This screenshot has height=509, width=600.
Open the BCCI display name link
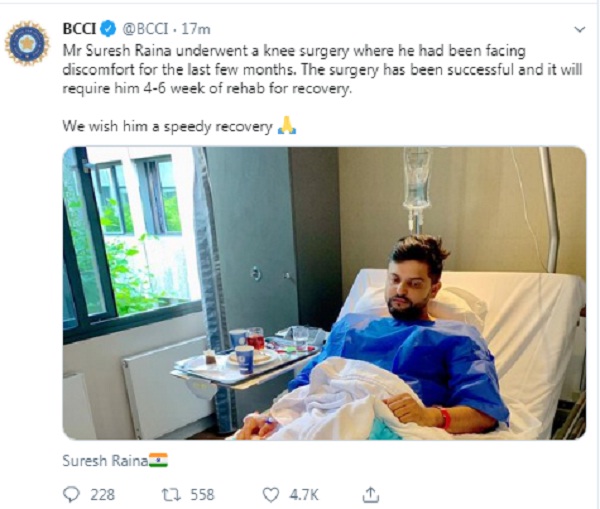79,26
